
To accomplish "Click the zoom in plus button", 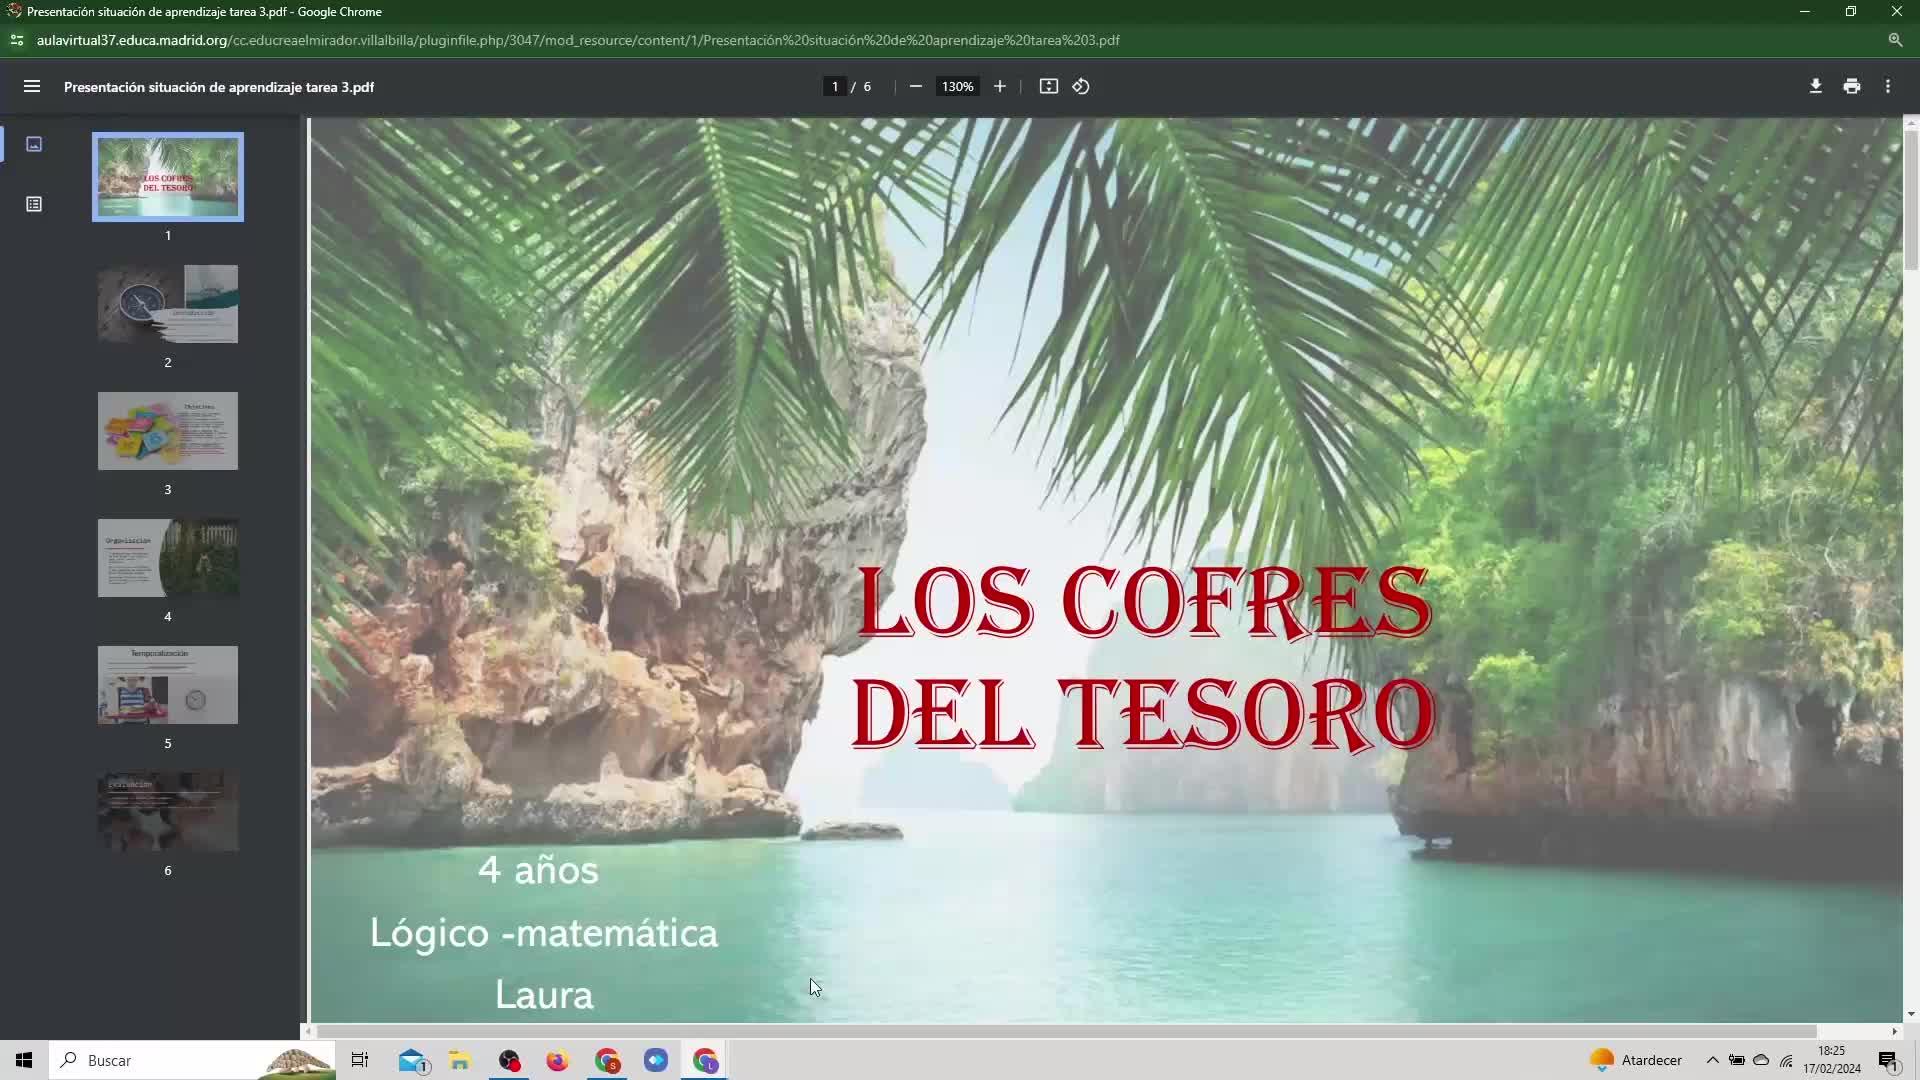I will point(999,87).
